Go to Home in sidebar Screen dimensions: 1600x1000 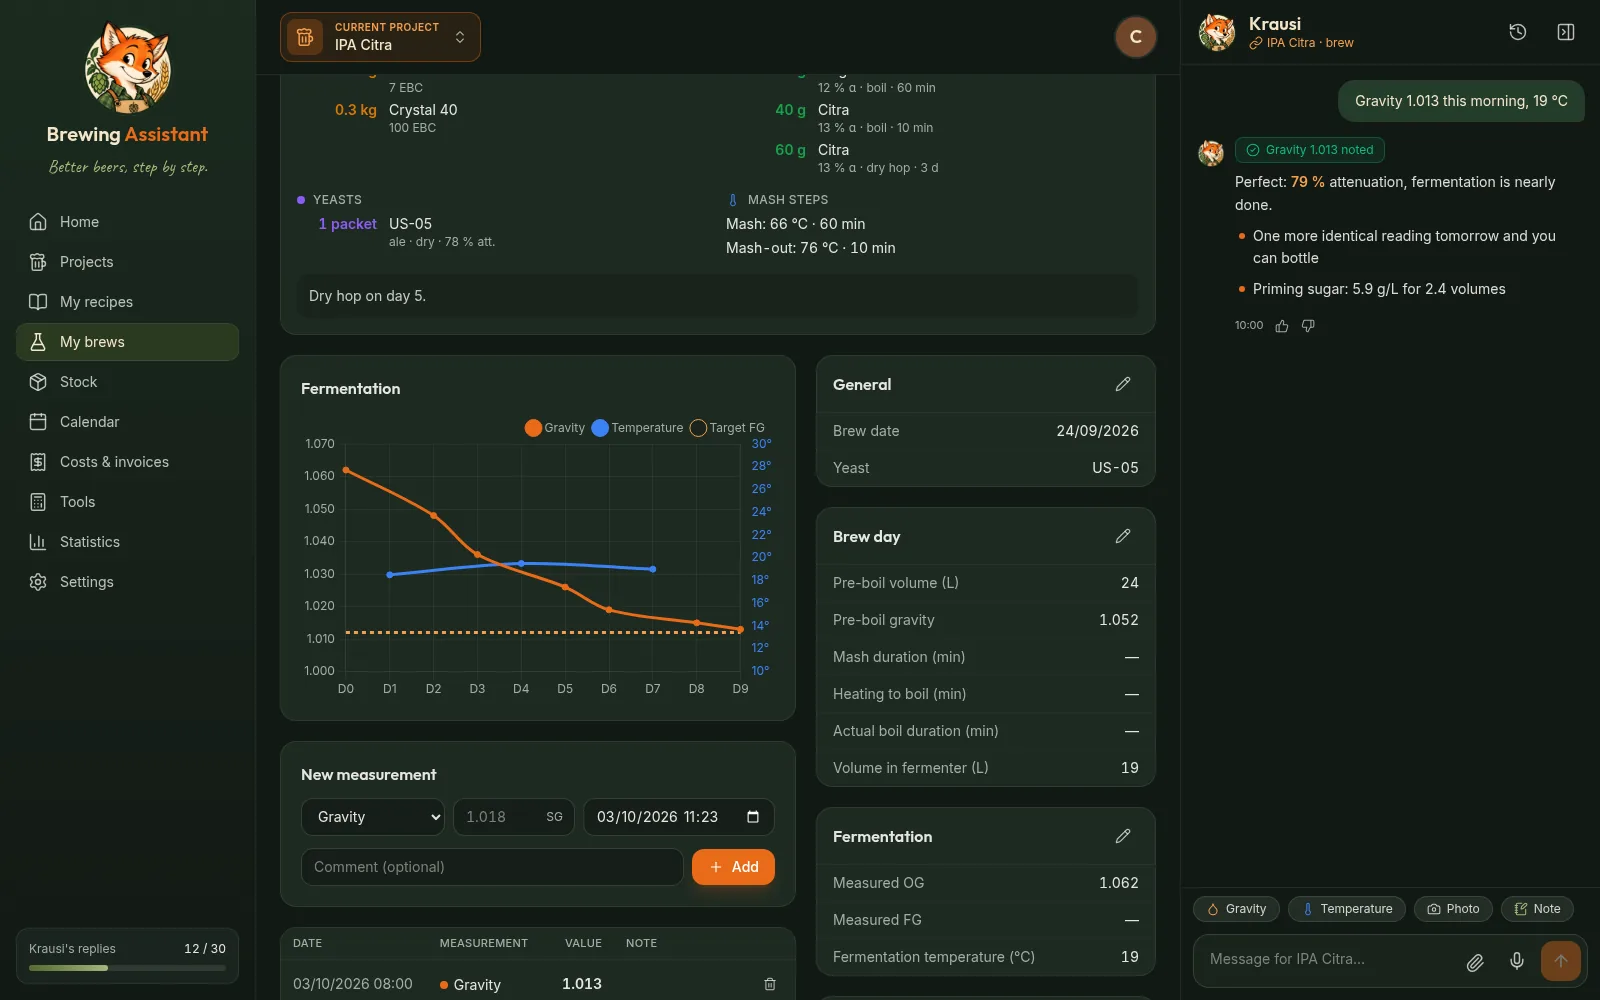pos(128,222)
